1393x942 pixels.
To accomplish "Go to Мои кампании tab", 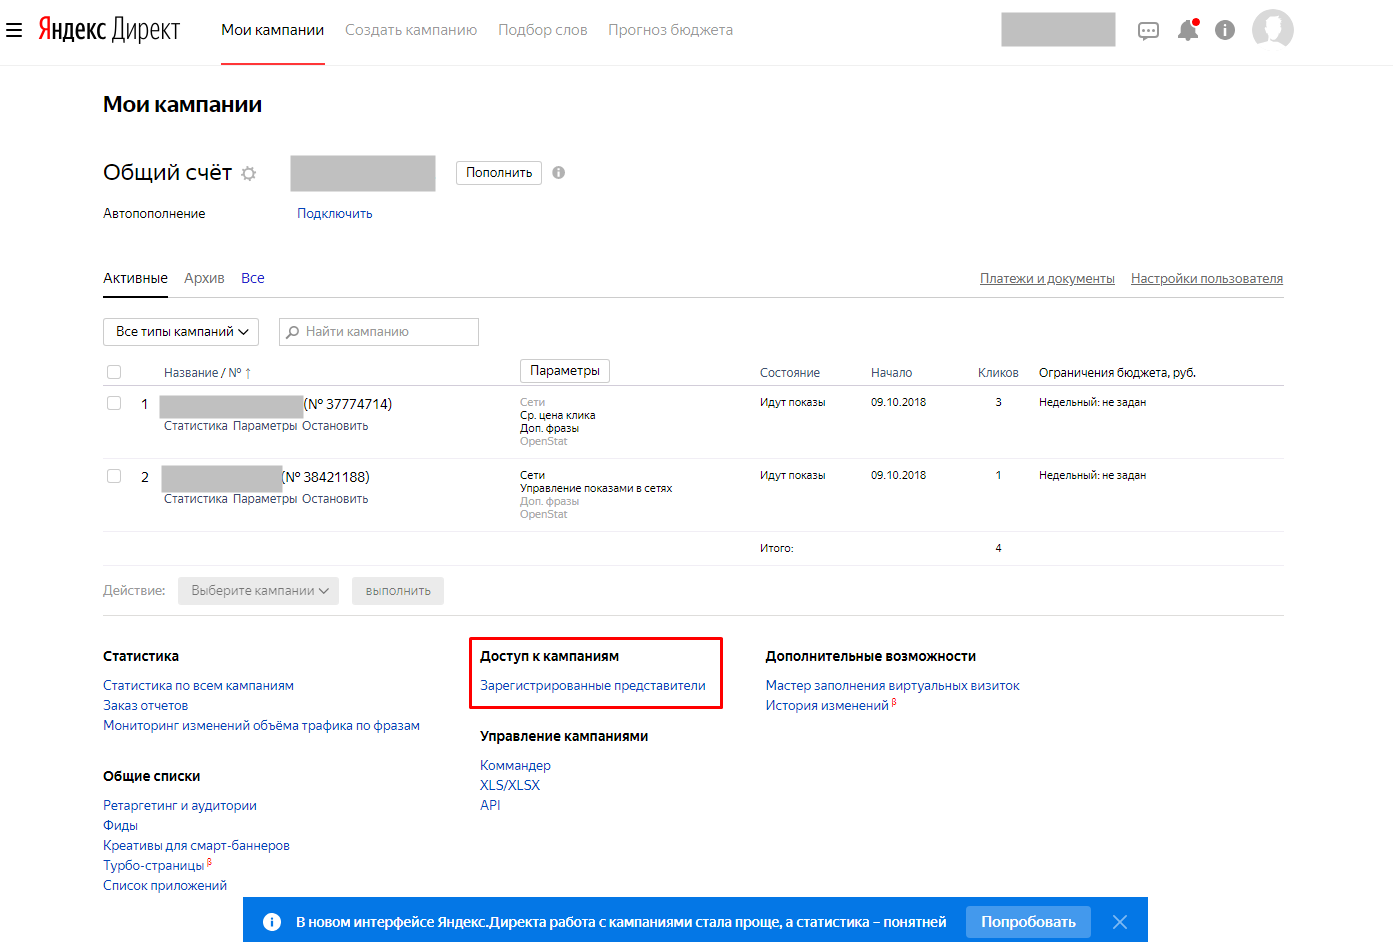I will pyautogui.click(x=273, y=30).
